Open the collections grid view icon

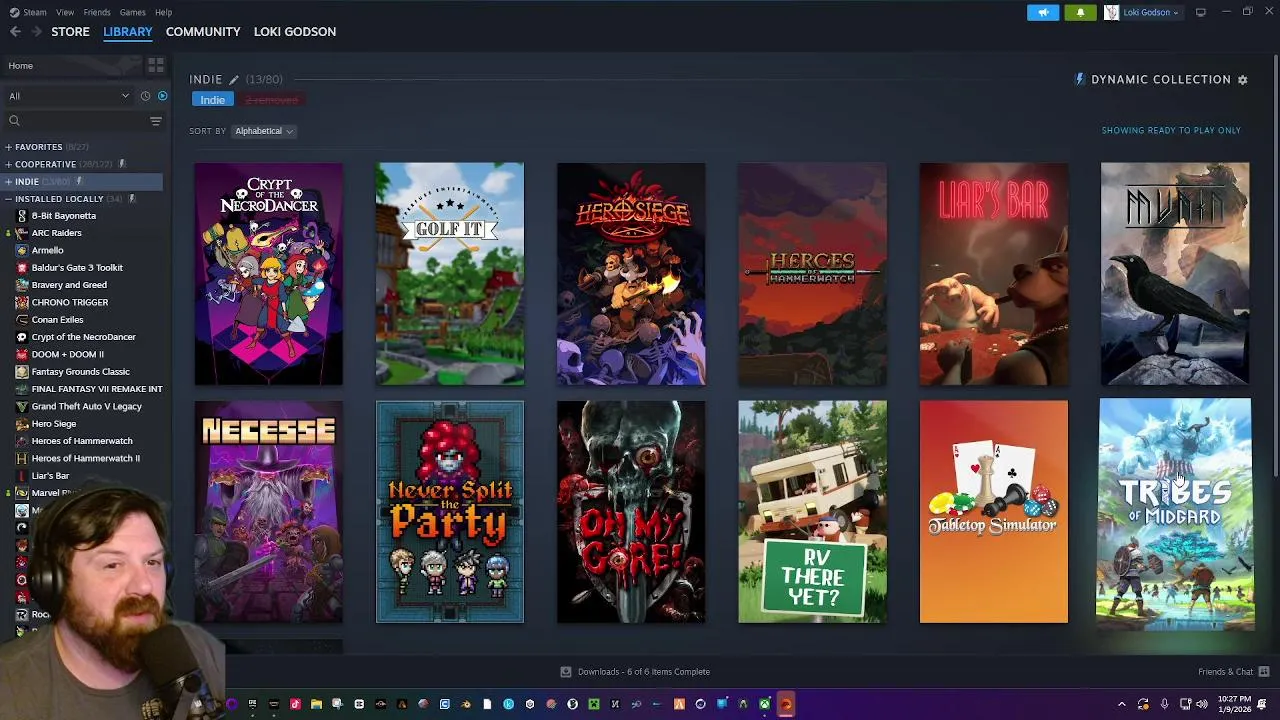[x=155, y=65]
